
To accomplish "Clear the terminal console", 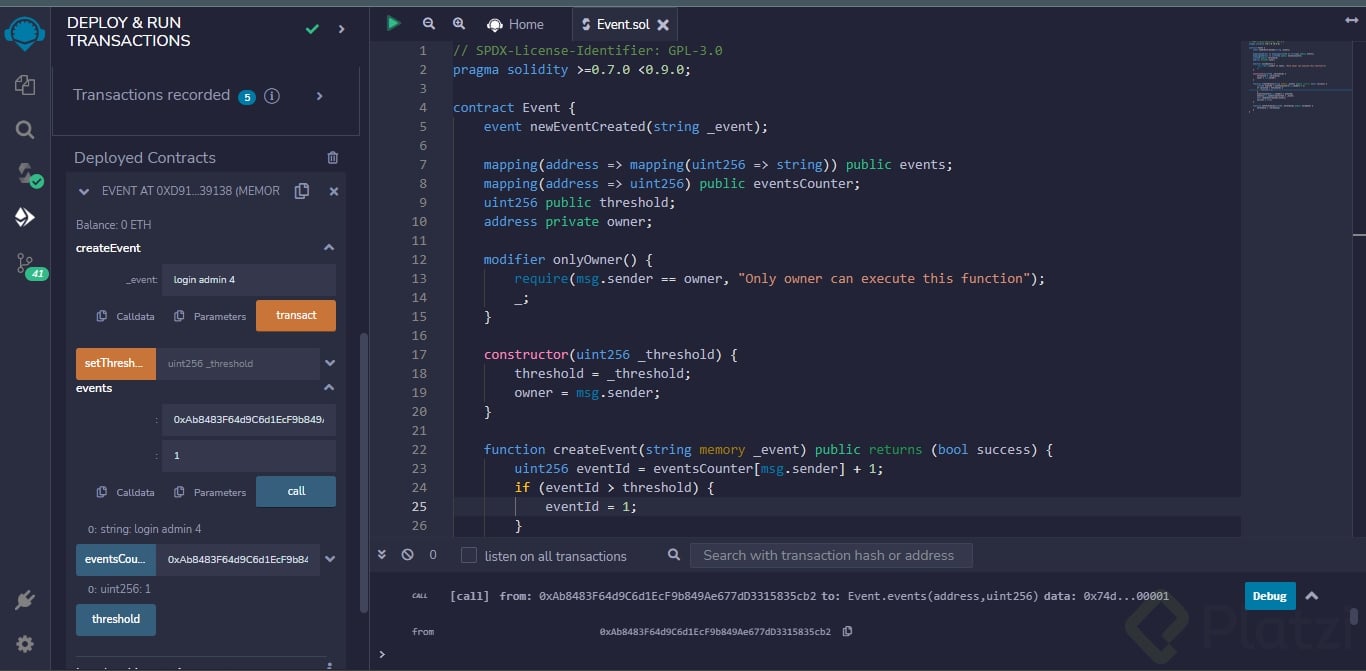I will [x=407, y=555].
